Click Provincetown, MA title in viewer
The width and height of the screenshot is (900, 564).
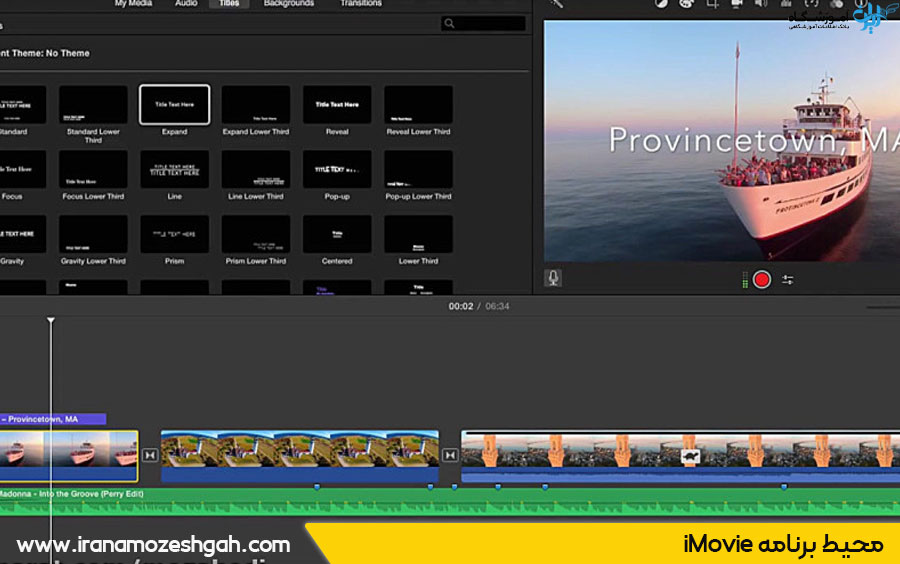(754, 140)
